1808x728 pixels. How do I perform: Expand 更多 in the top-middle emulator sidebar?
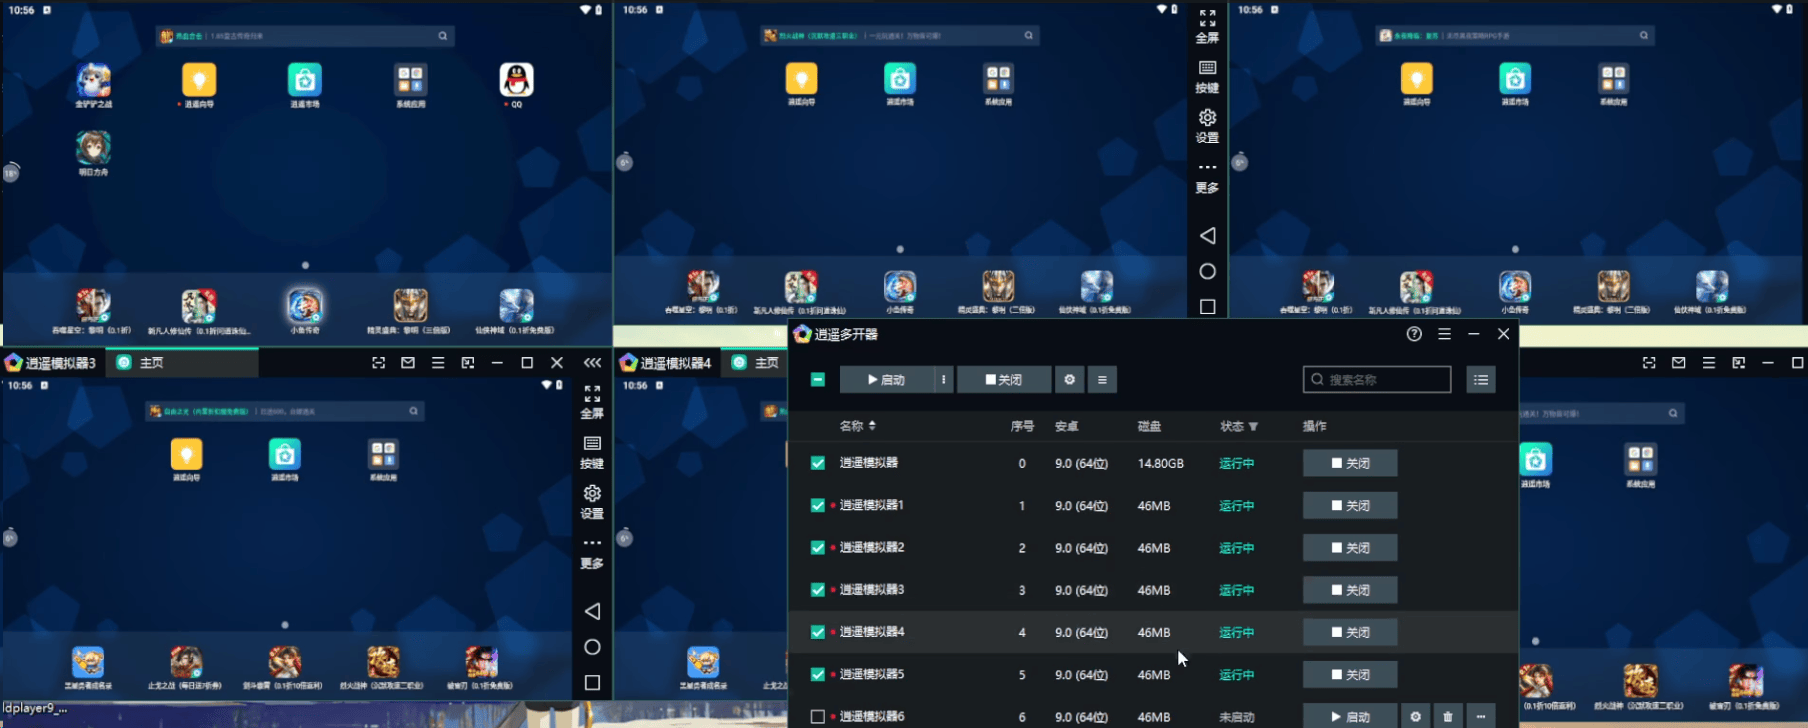[1207, 178]
